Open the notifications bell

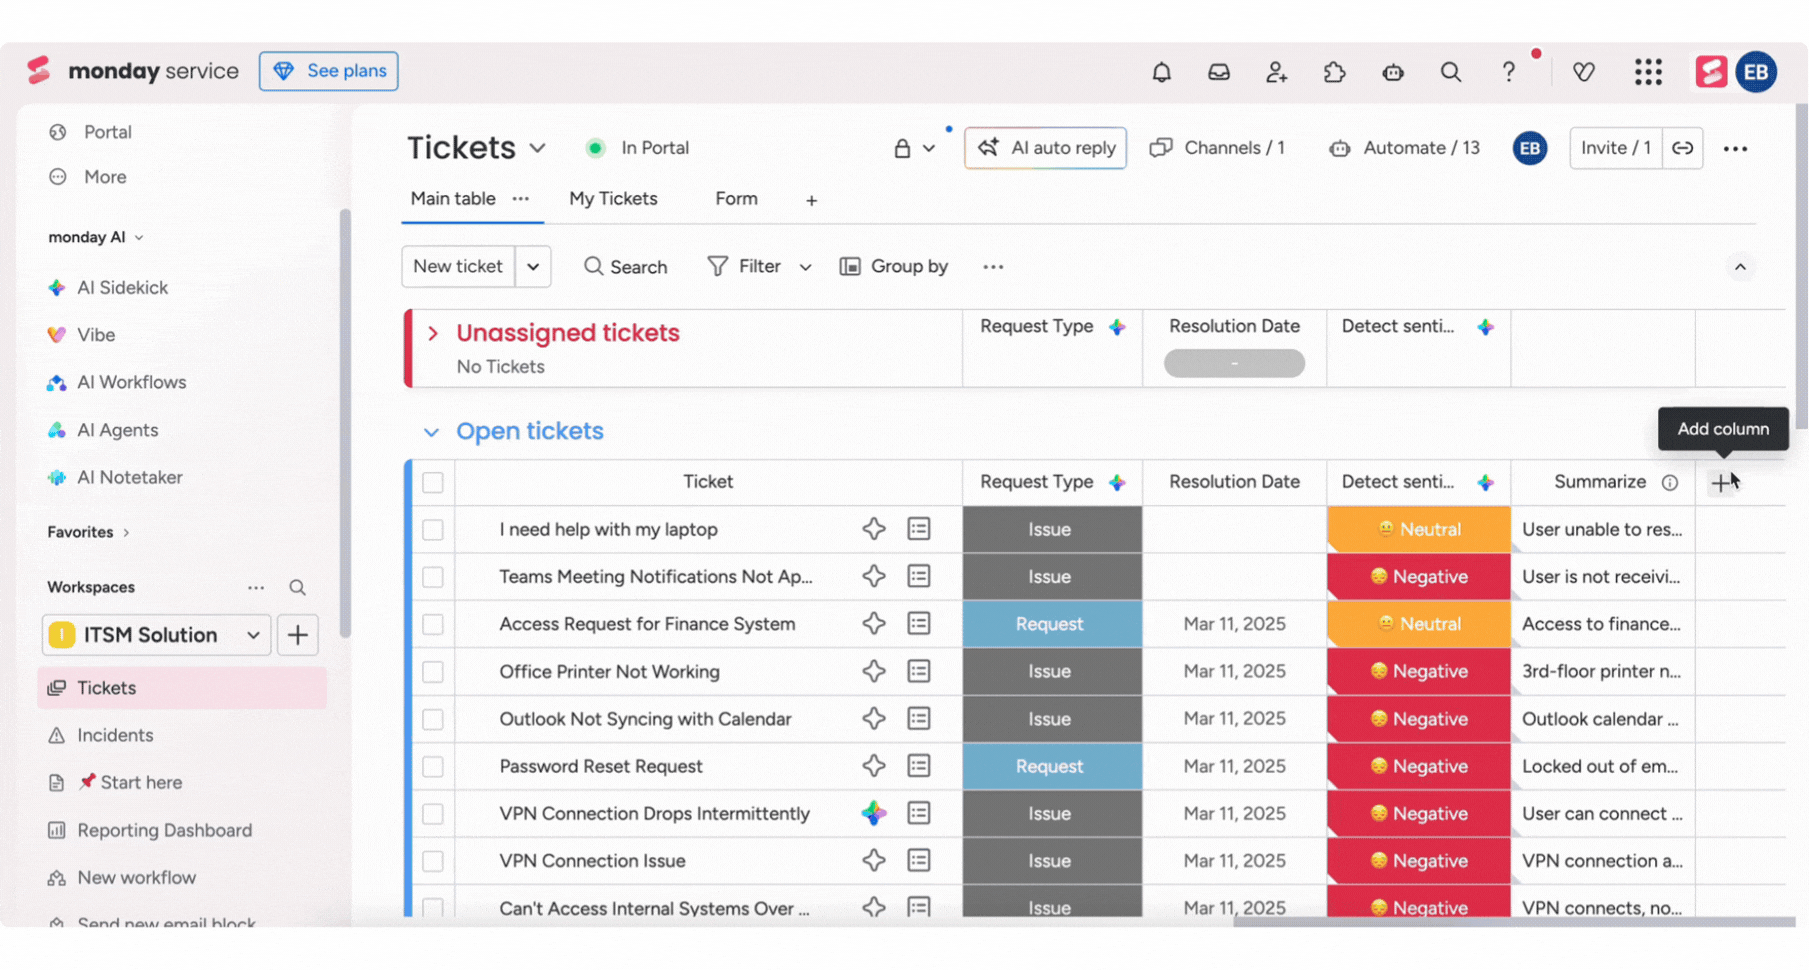point(1161,72)
